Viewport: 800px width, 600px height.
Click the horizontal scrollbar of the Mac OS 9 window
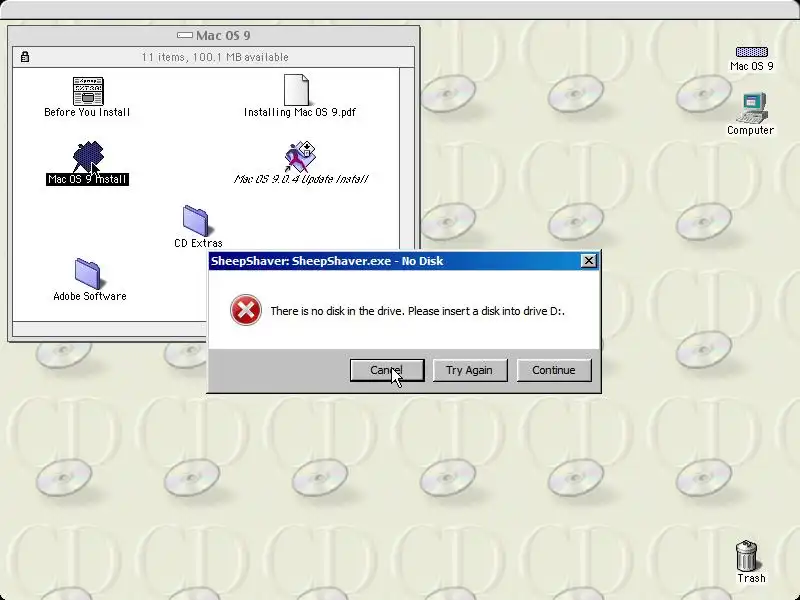pyautogui.click(x=110, y=329)
